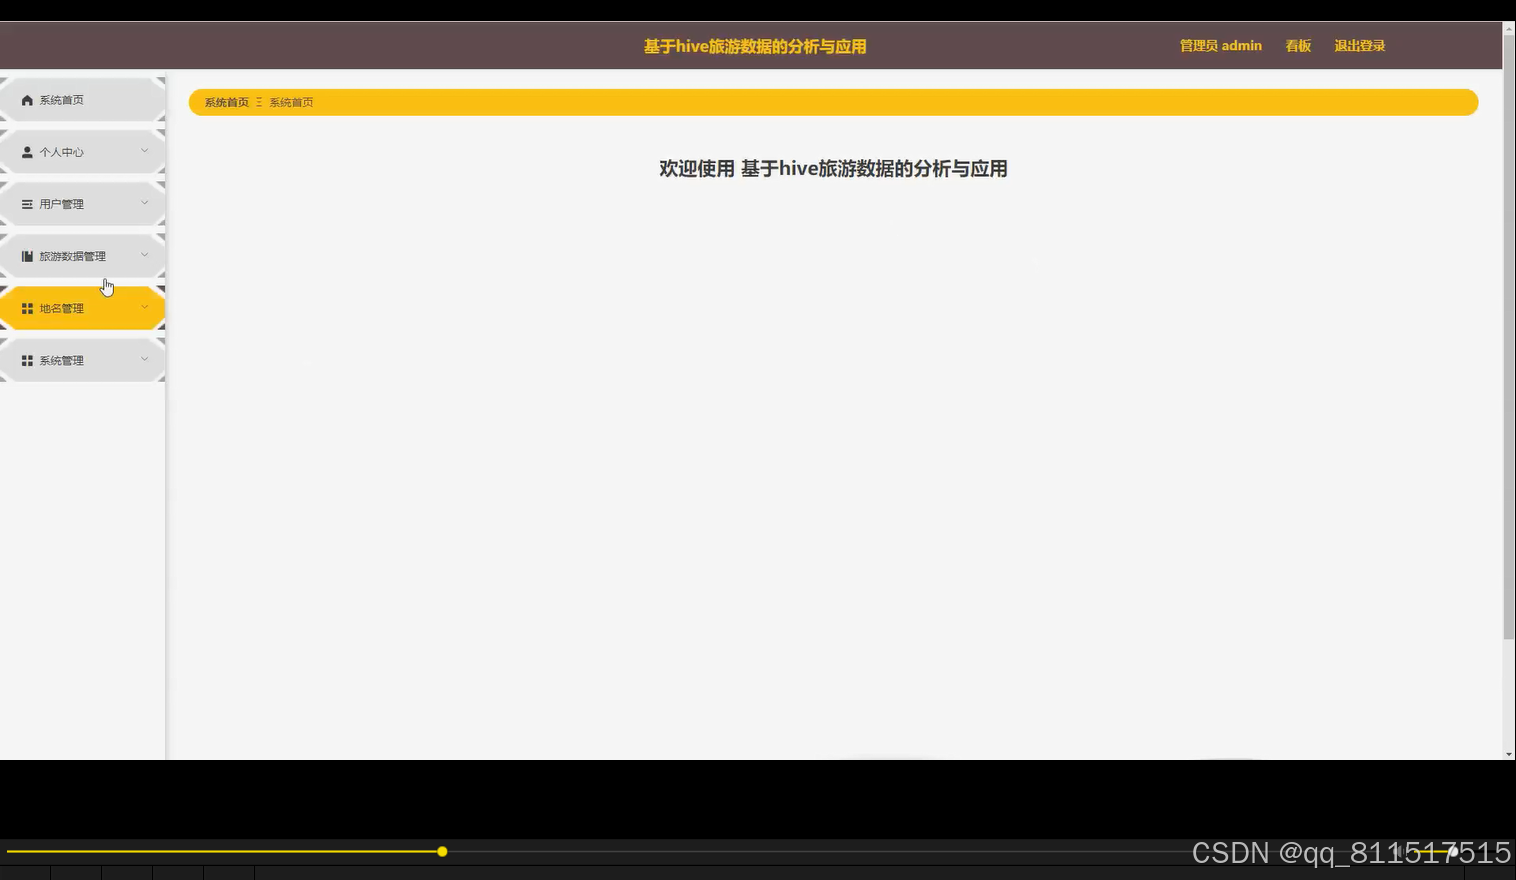The height and width of the screenshot is (880, 1516).
Task: Select the person icon on 个人中心
Action: 27,151
